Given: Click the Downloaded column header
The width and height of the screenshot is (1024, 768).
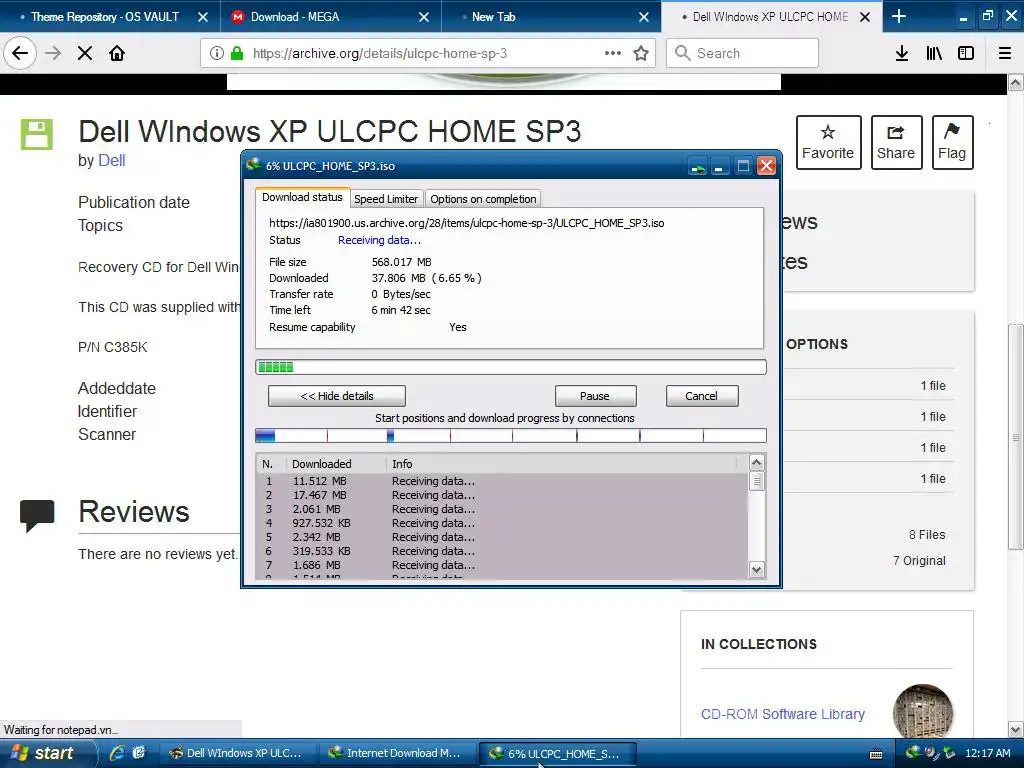Looking at the screenshot, I should coord(337,464).
